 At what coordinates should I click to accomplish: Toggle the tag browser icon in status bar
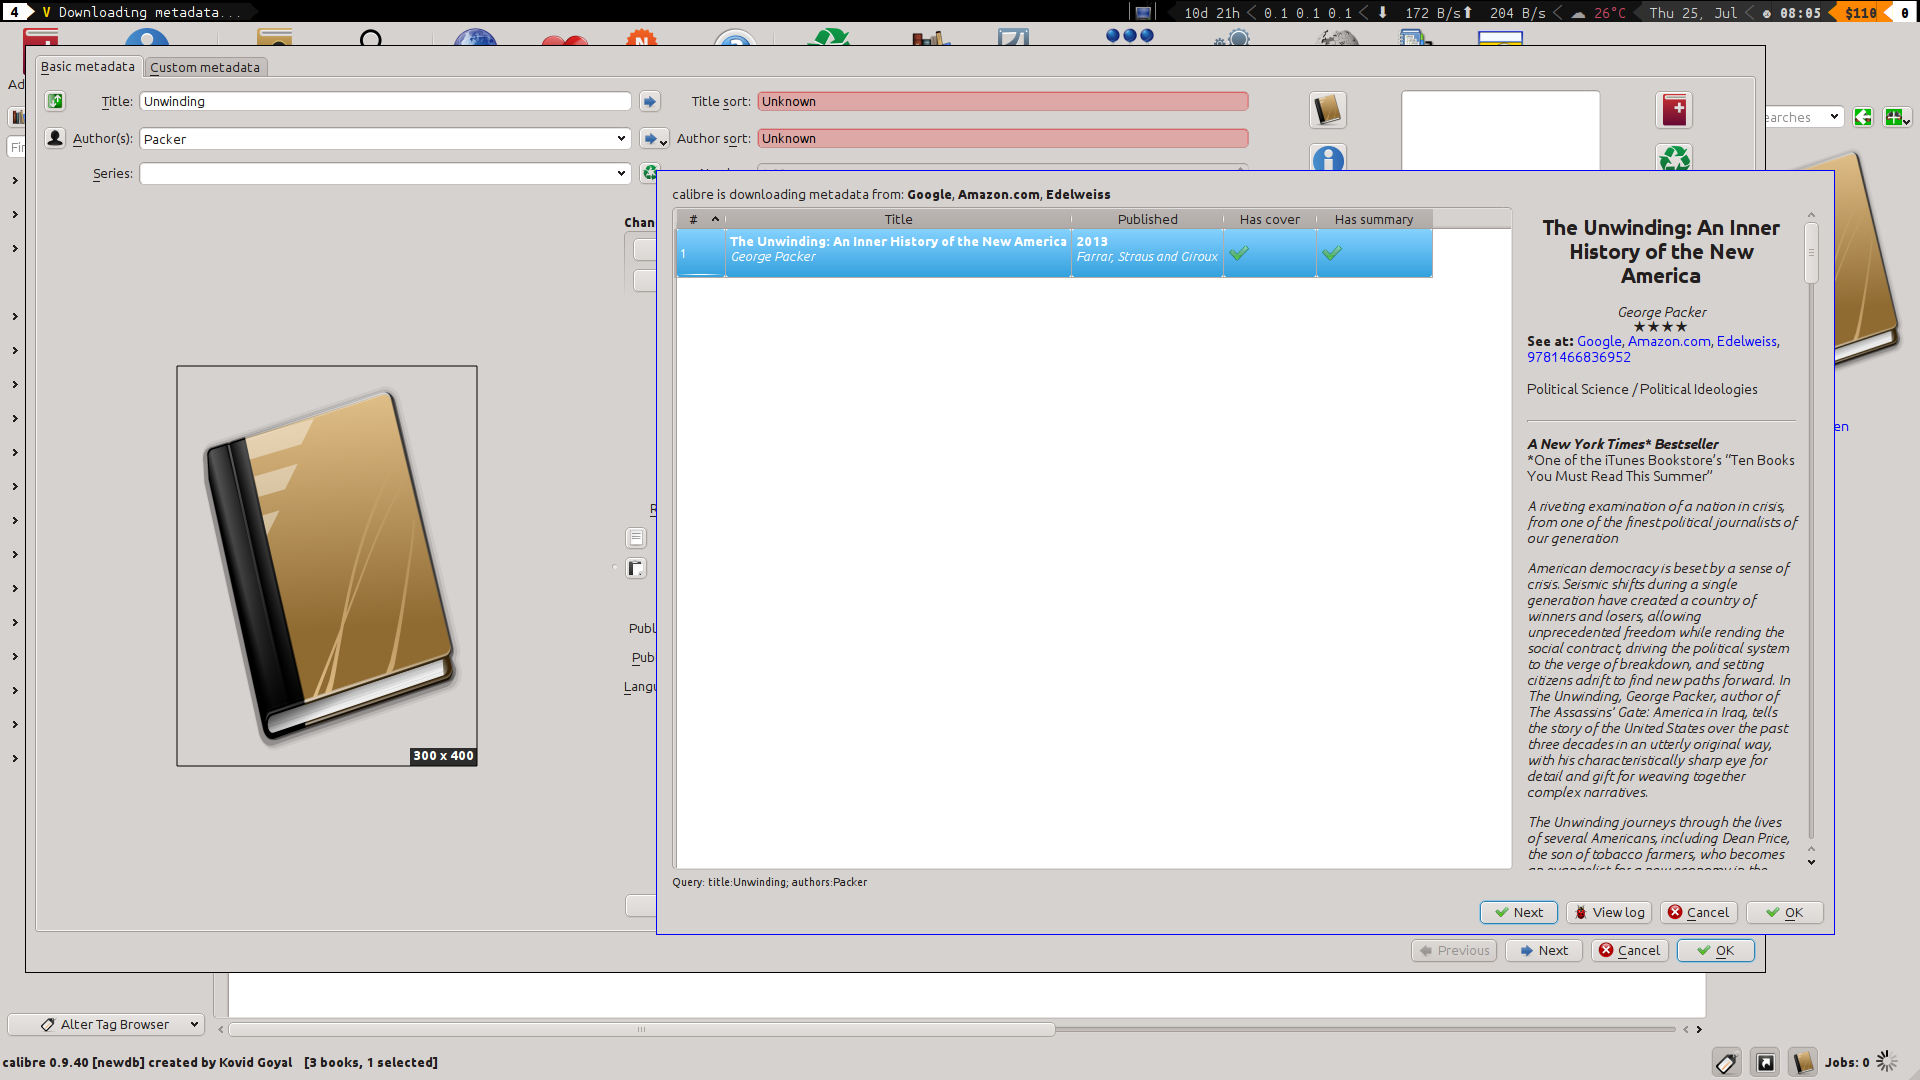[1726, 1062]
